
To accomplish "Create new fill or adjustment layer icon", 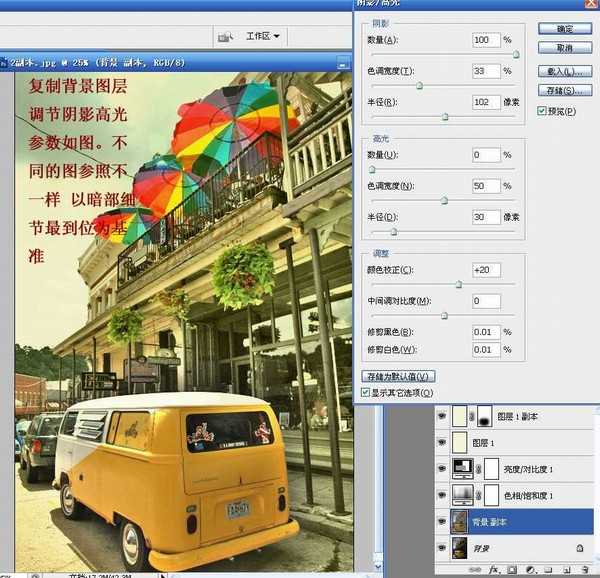I will pos(529,571).
